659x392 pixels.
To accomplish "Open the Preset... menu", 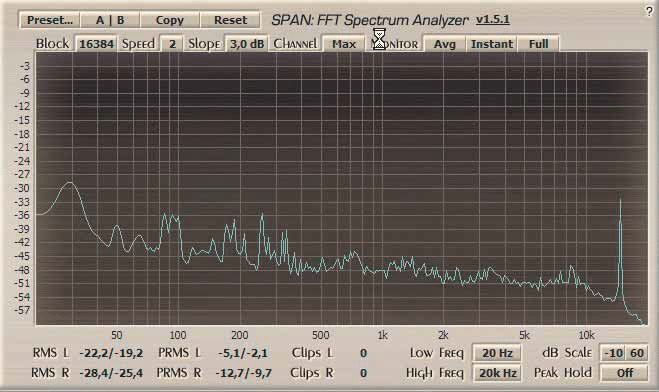I will click(x=50, y=20).
